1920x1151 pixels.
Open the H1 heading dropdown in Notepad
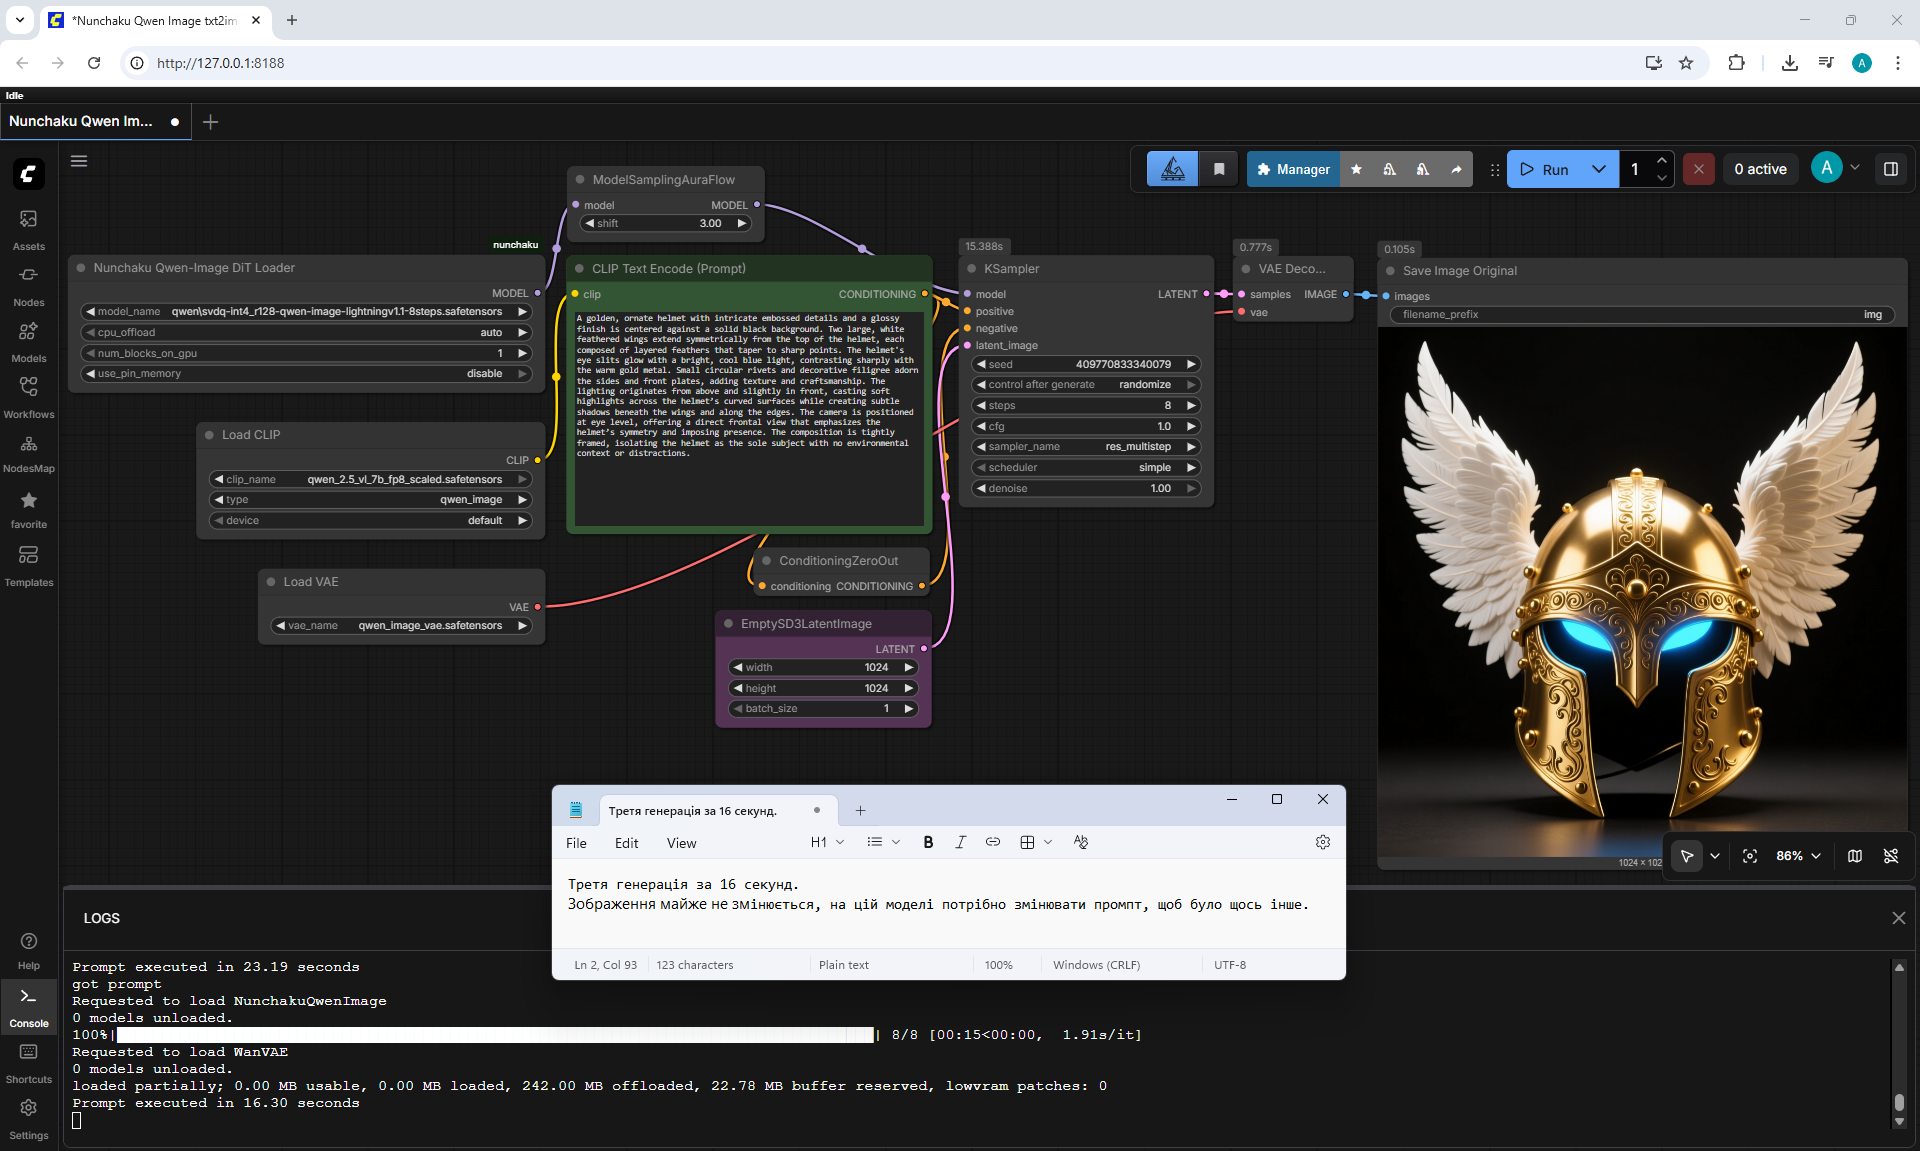tap(827, 842)
